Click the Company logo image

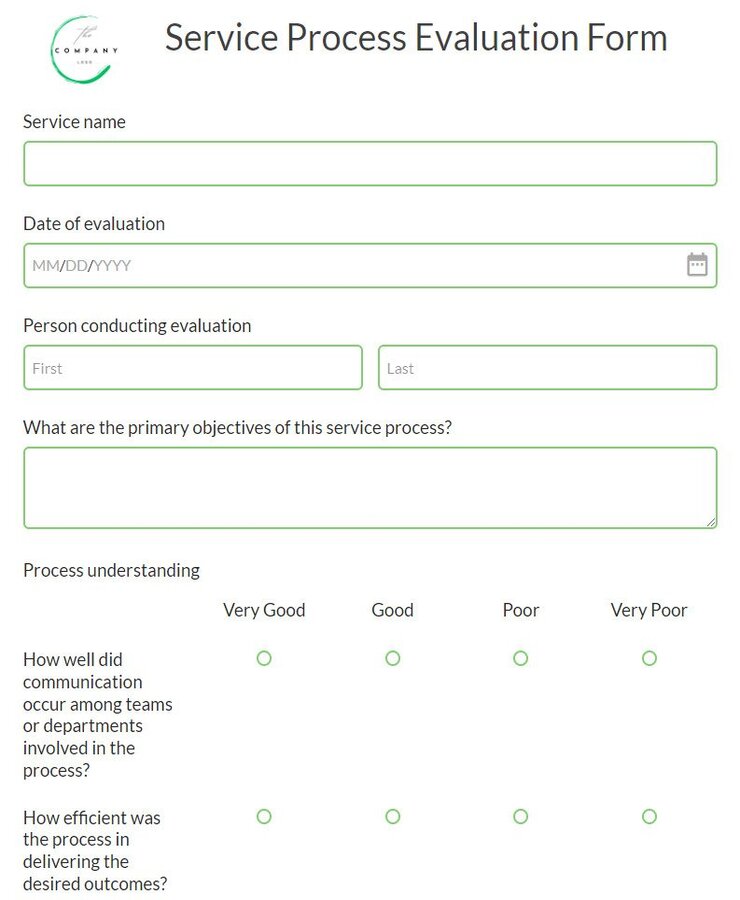85,48
